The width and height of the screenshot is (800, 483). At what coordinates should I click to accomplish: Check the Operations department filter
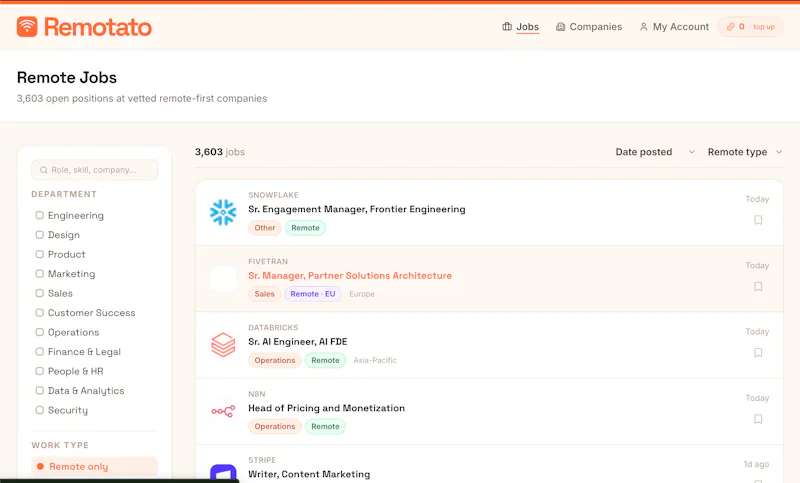point(39,332)
